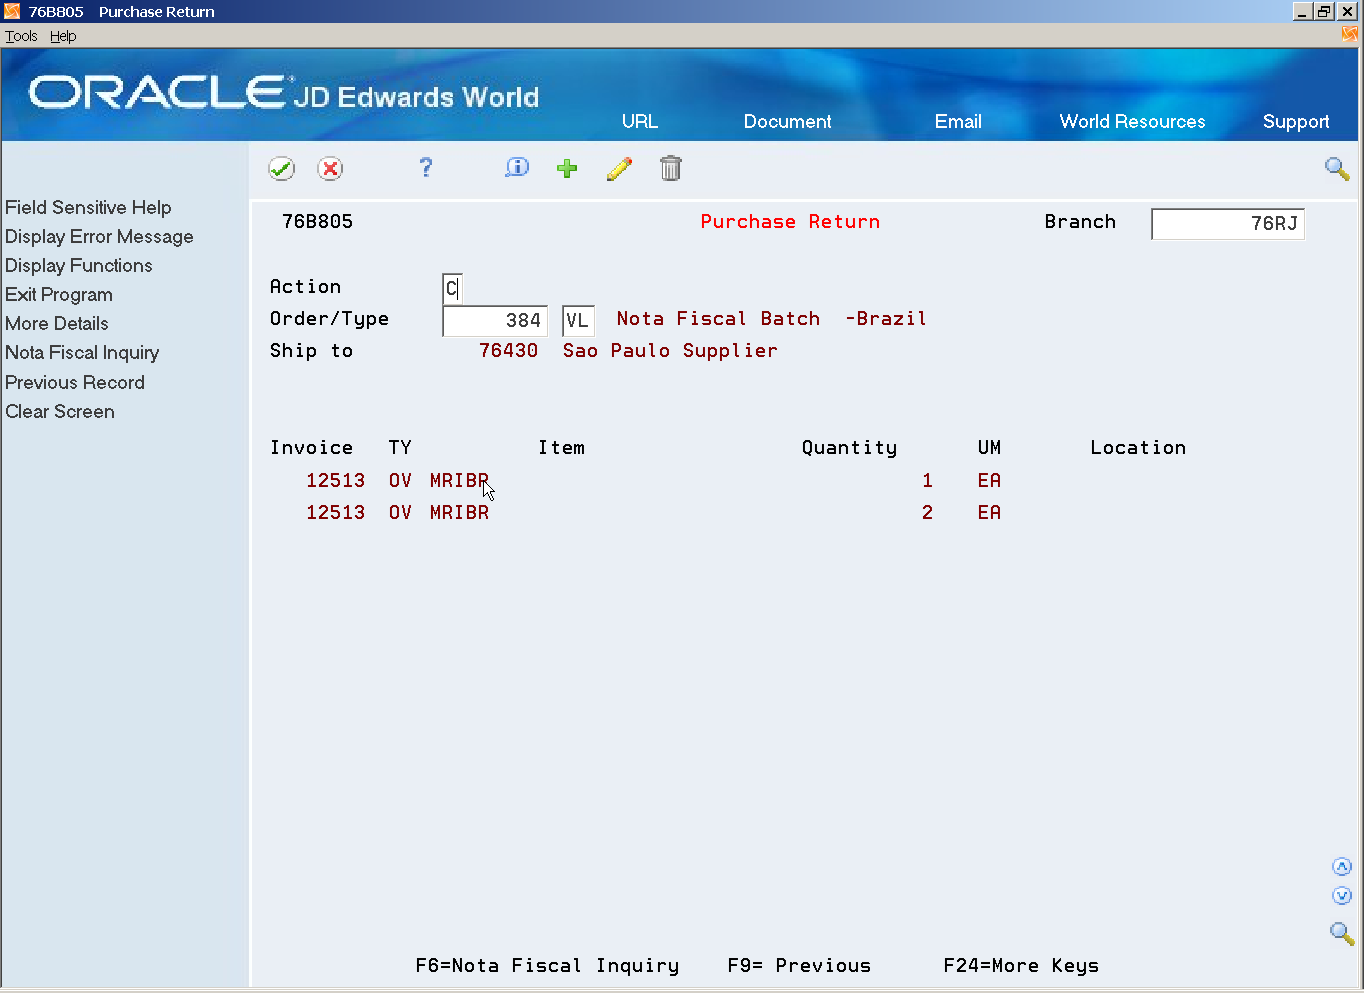Select Display Functions option
This screenshot has width=1364, height=993.
click(x=79, y=266)
